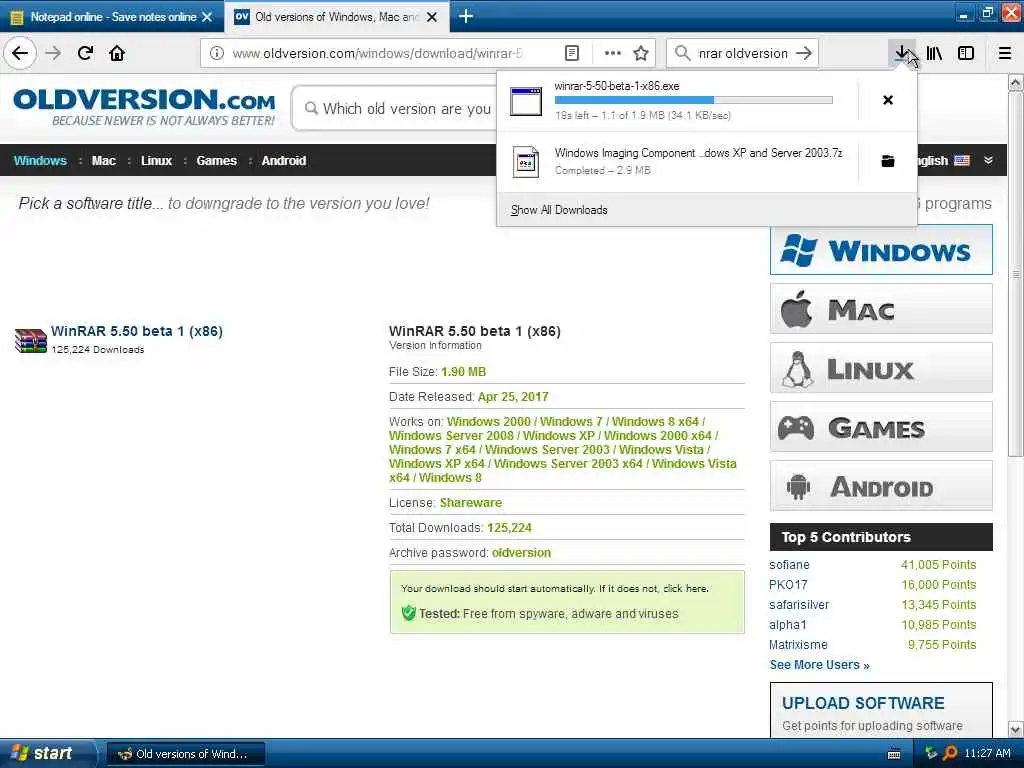Click the forward navigation arrow
The image size is (1024, 768).
click(x=54, y=53)
